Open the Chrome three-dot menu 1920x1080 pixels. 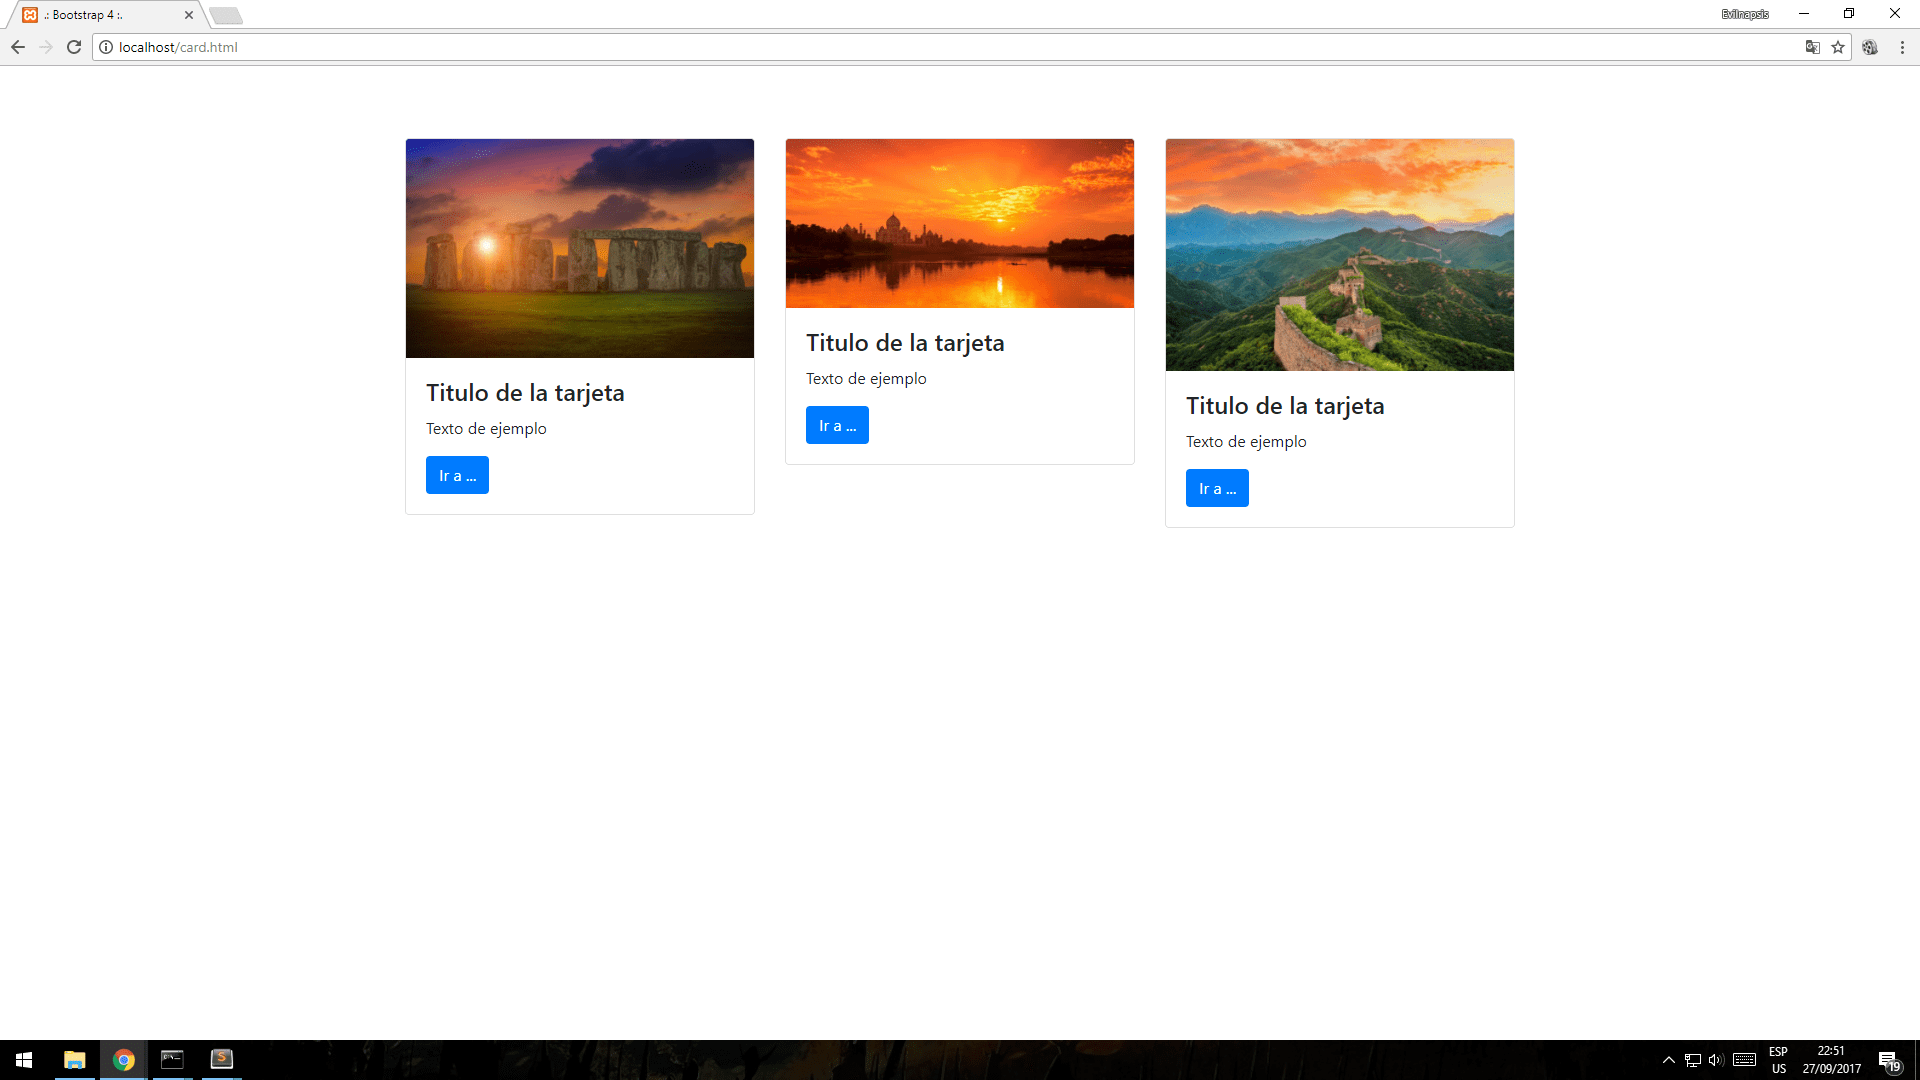[x=1902, y=46]
